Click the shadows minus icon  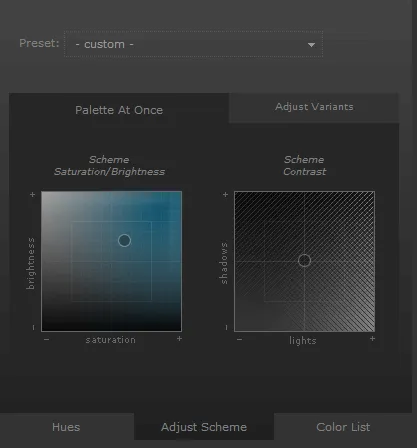point(226,328)
